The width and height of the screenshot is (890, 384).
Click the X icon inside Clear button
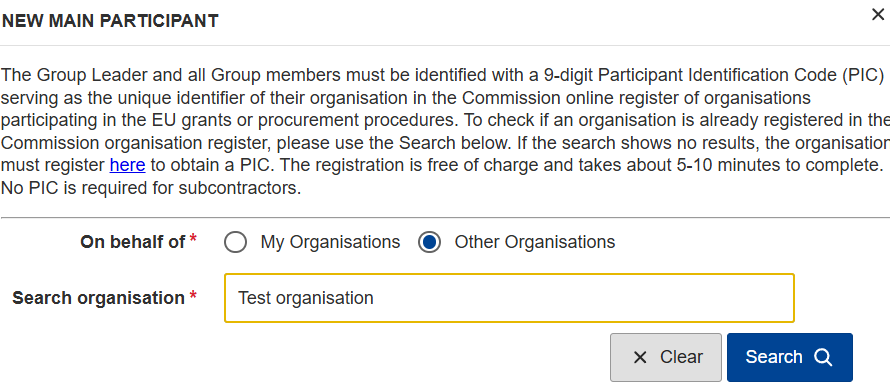(640, 357)
